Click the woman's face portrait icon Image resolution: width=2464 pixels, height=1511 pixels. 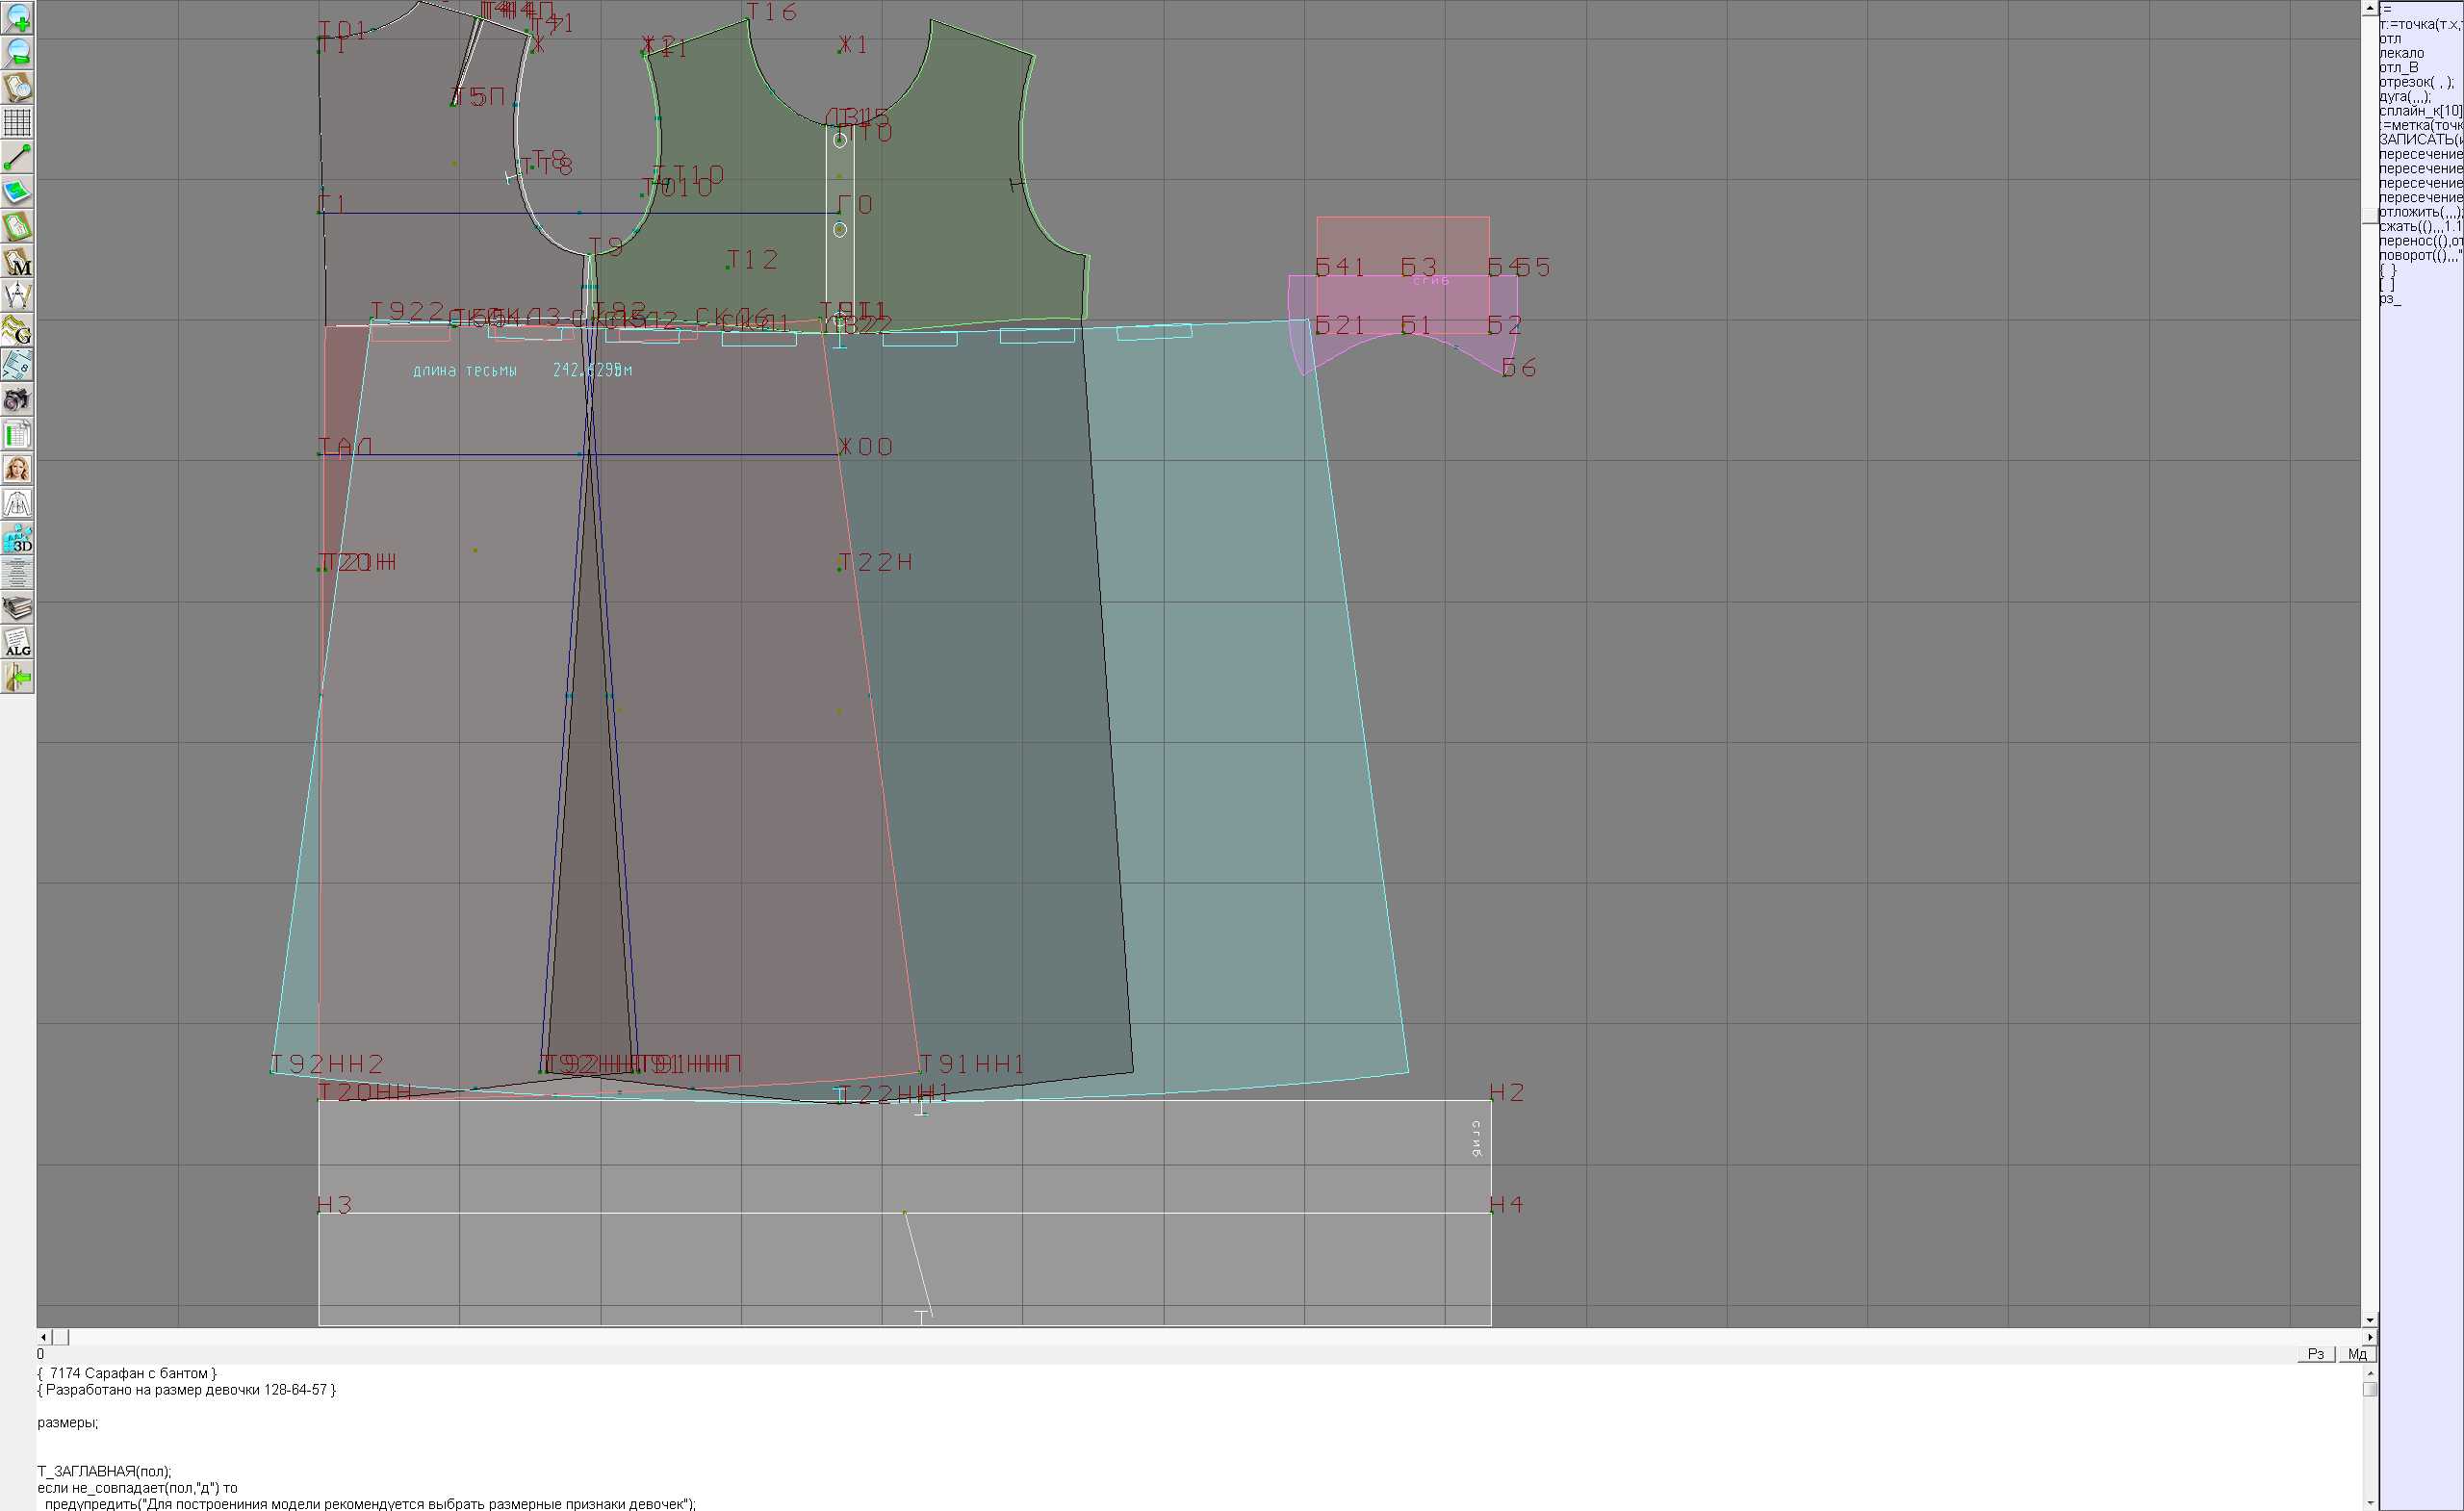coord(17,469)
